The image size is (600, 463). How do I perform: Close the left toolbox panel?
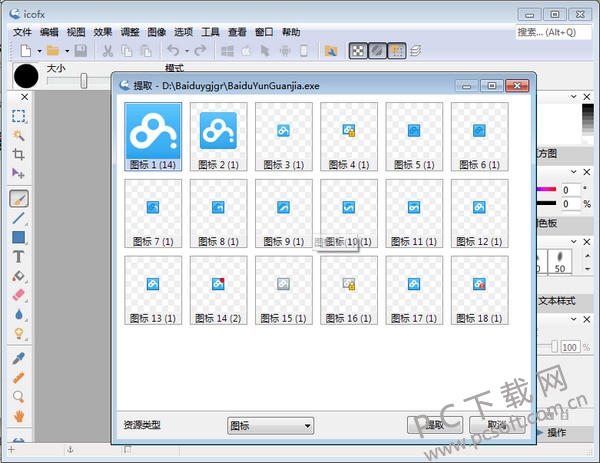24,97
